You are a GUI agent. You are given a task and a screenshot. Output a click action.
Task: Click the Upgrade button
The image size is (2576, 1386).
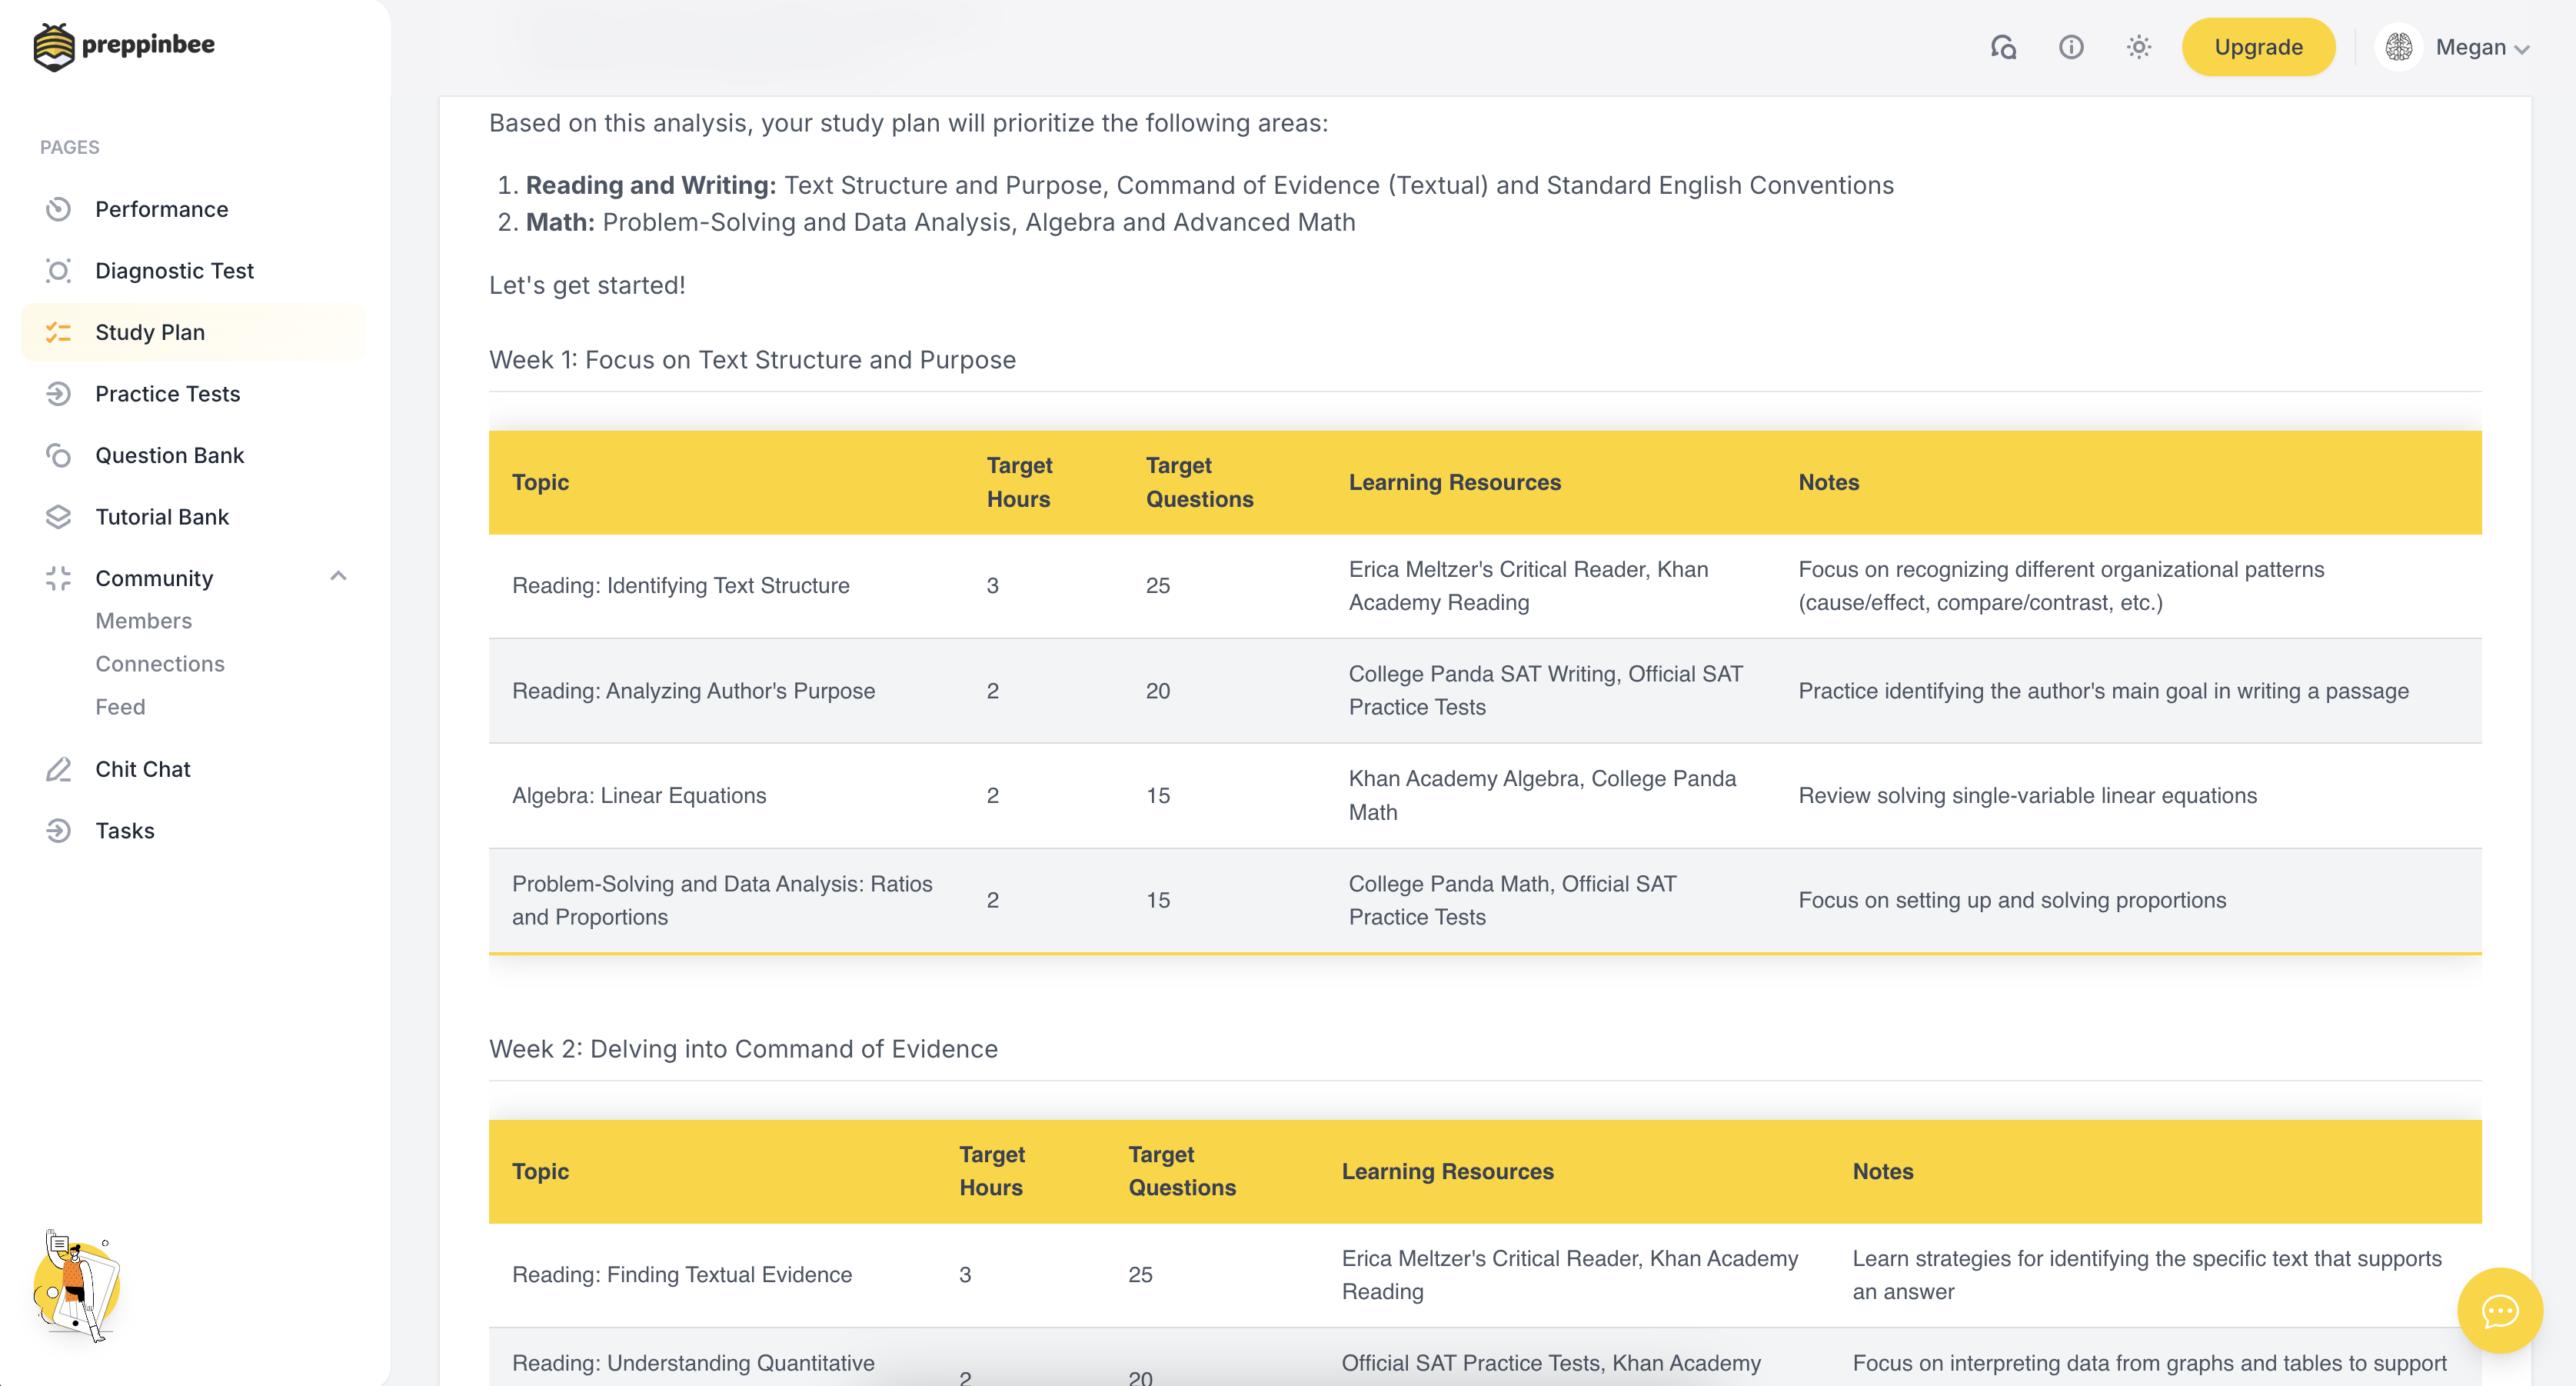click(x=2257, y=47)
